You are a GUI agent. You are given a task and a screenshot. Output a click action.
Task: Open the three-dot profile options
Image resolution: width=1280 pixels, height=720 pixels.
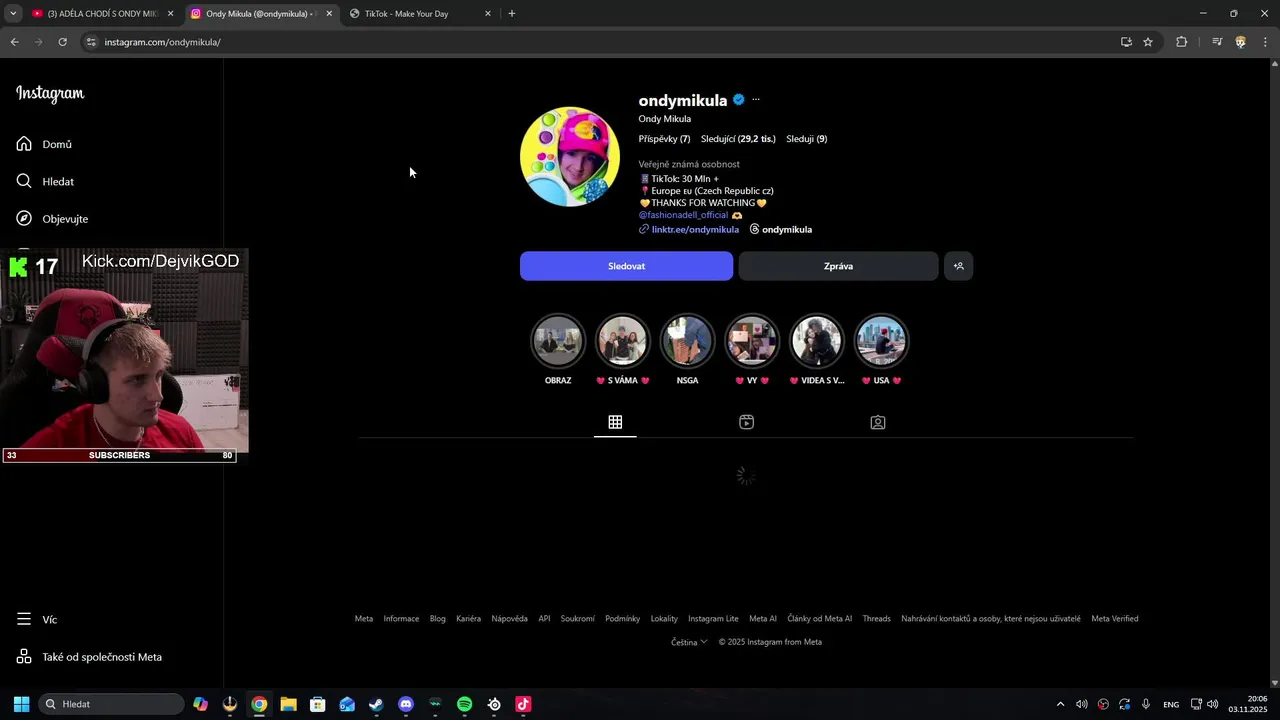click(756, 100)
